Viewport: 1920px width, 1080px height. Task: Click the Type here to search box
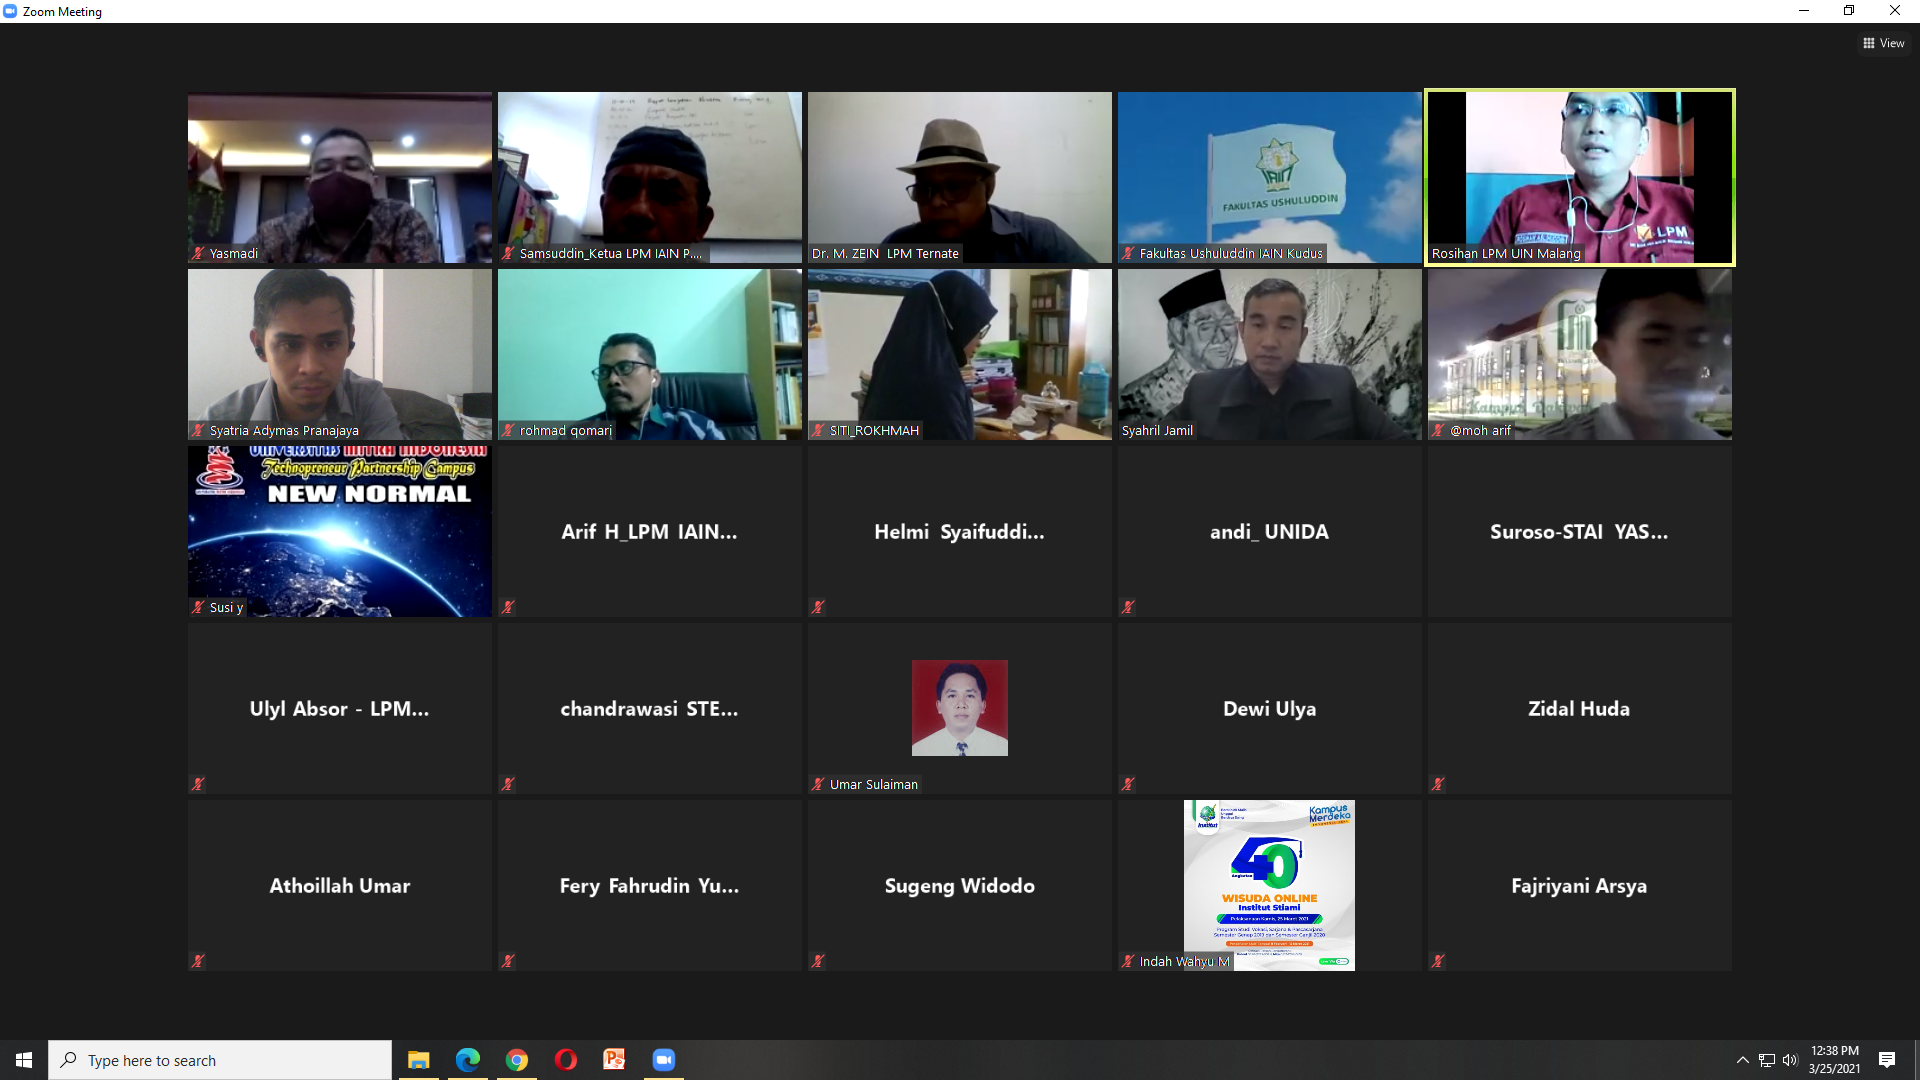click(220, 1060)
